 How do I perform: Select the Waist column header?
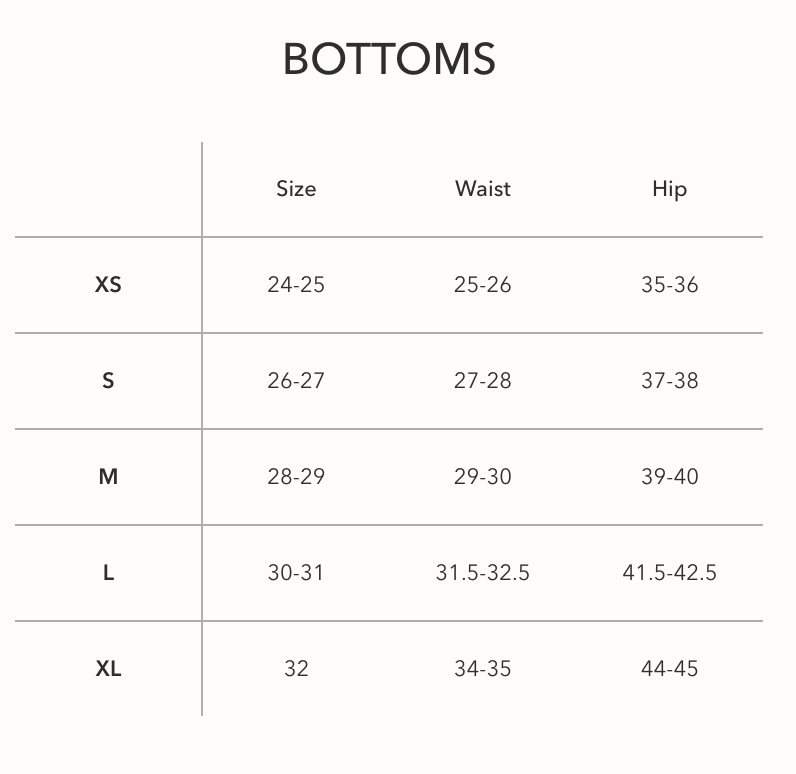pyautogui.click(x=483, y=189)
